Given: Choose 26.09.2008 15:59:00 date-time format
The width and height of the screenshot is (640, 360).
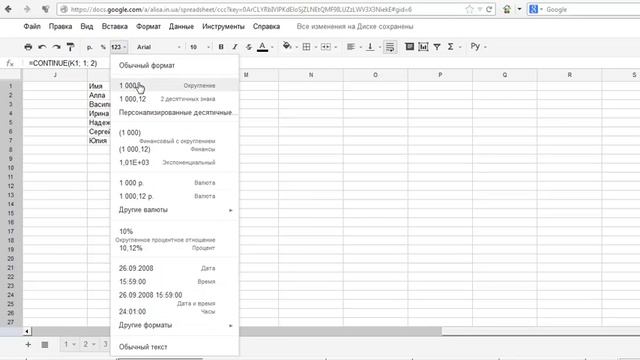Looking at the screenshot, I should pyautogui.click(x=175, y=298).
